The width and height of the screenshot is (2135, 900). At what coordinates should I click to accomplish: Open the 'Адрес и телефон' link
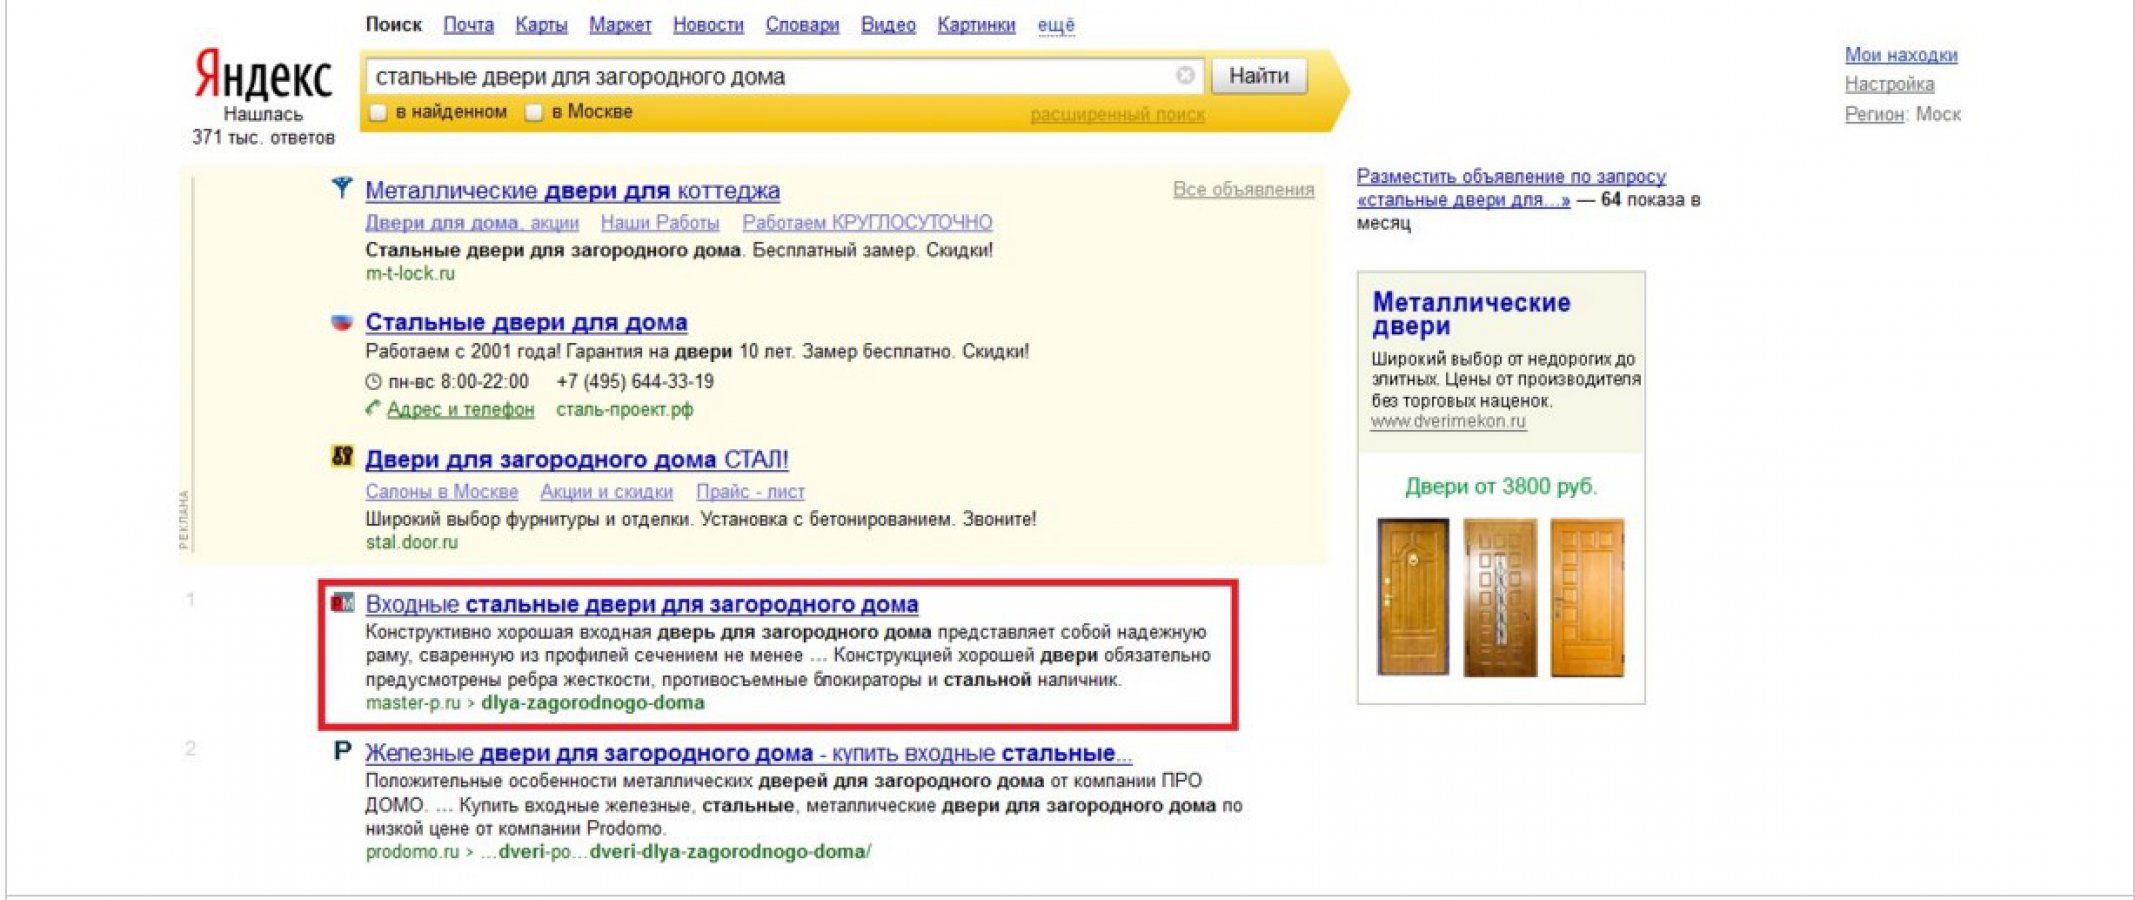[x=460, y=409]
